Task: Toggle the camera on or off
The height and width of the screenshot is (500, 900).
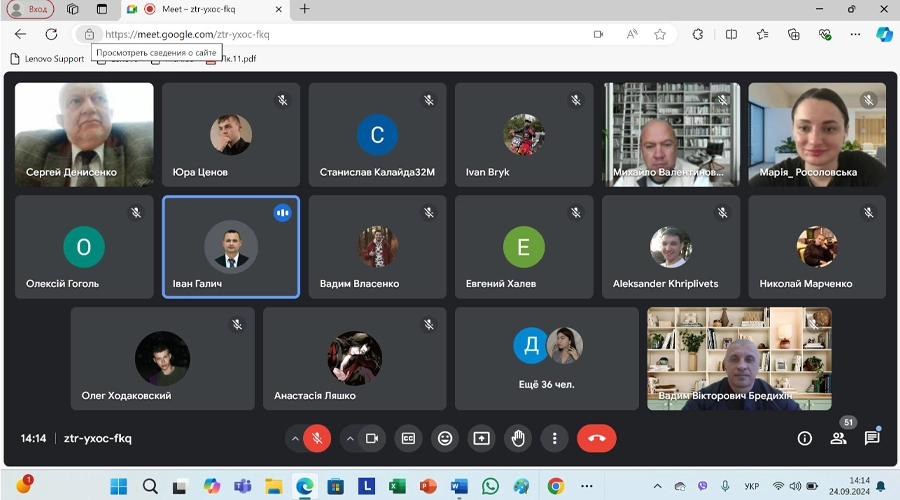Action: pyautogui.click(x=371, y=438)
